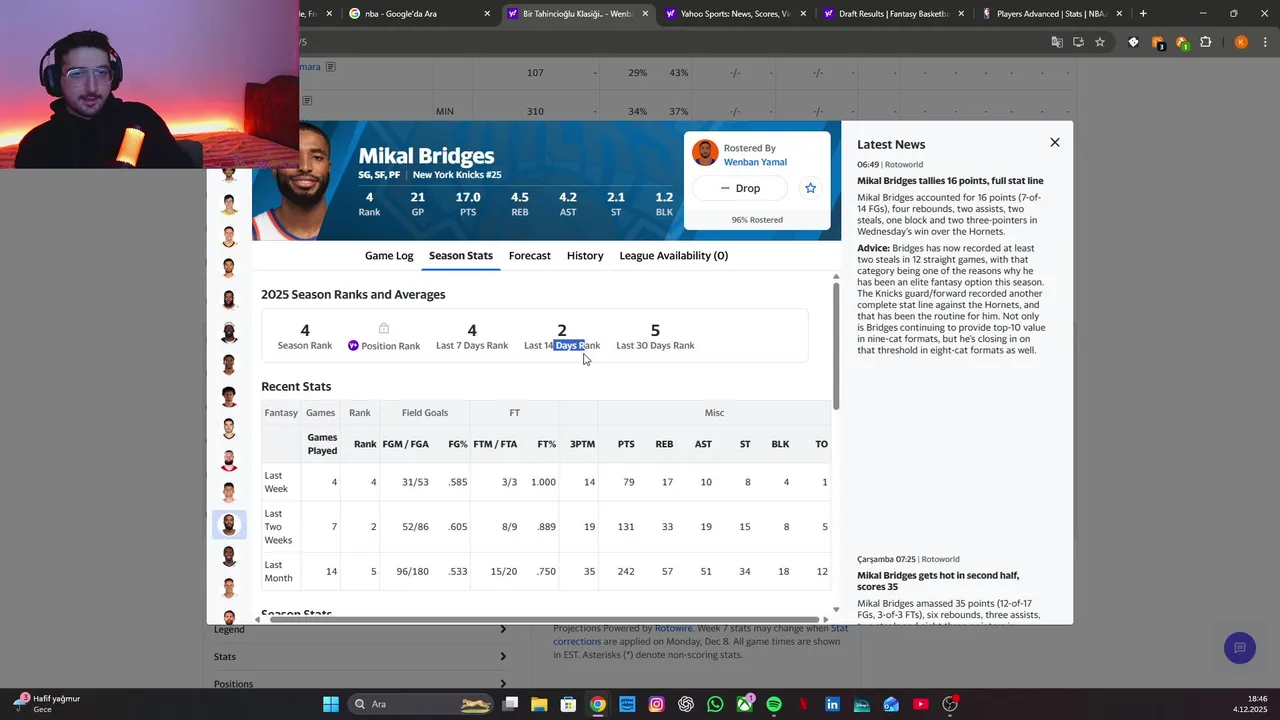The height and width of the screenshot is (720, 1280).
Task: Open YouTube from taskbar
Action: pyautogui.click(x=921, y=704)
